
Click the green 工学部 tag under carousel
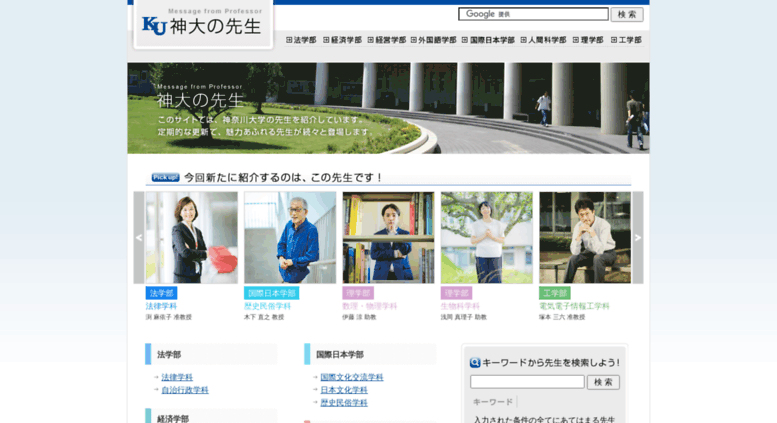pyautogui.click(x=555, y=293)
